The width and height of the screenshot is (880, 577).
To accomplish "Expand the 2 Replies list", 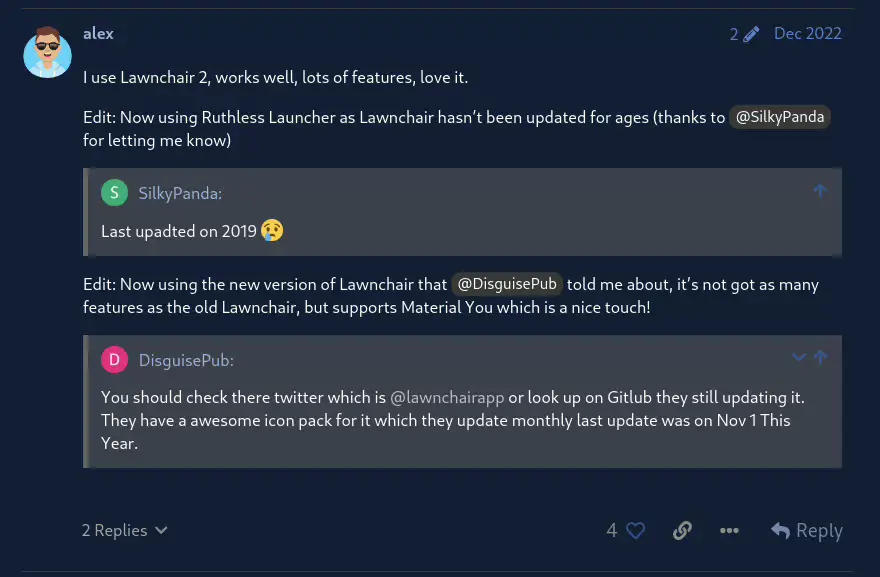I will [125, 530].
